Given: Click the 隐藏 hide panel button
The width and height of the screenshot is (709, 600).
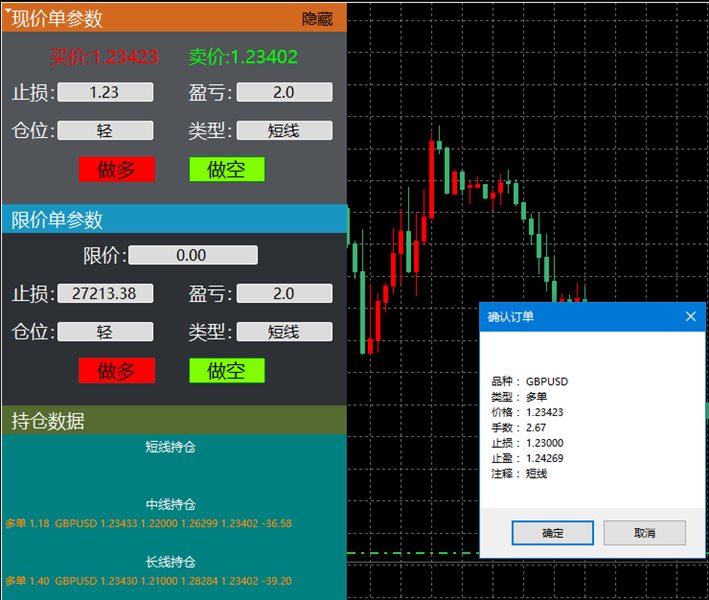Looking at the screenshot, I should [x=317, y=19].
